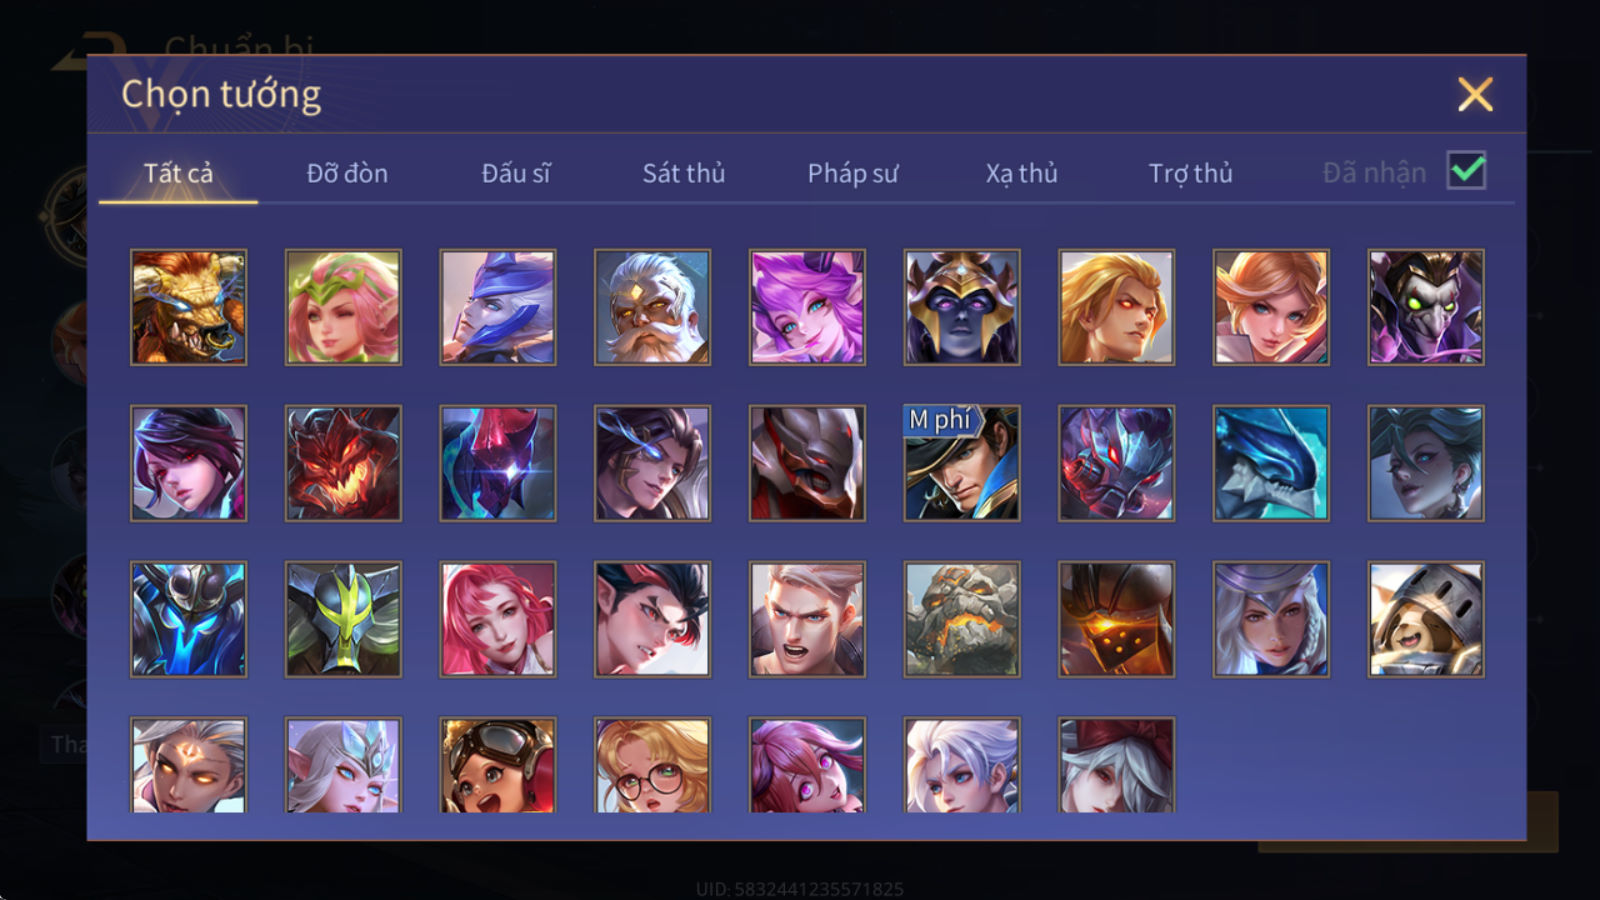This screenshot has height=900, width=1600.
Task: Pick the goggles-wearing pilot kid hero
Action: click(x=498, y=765)
